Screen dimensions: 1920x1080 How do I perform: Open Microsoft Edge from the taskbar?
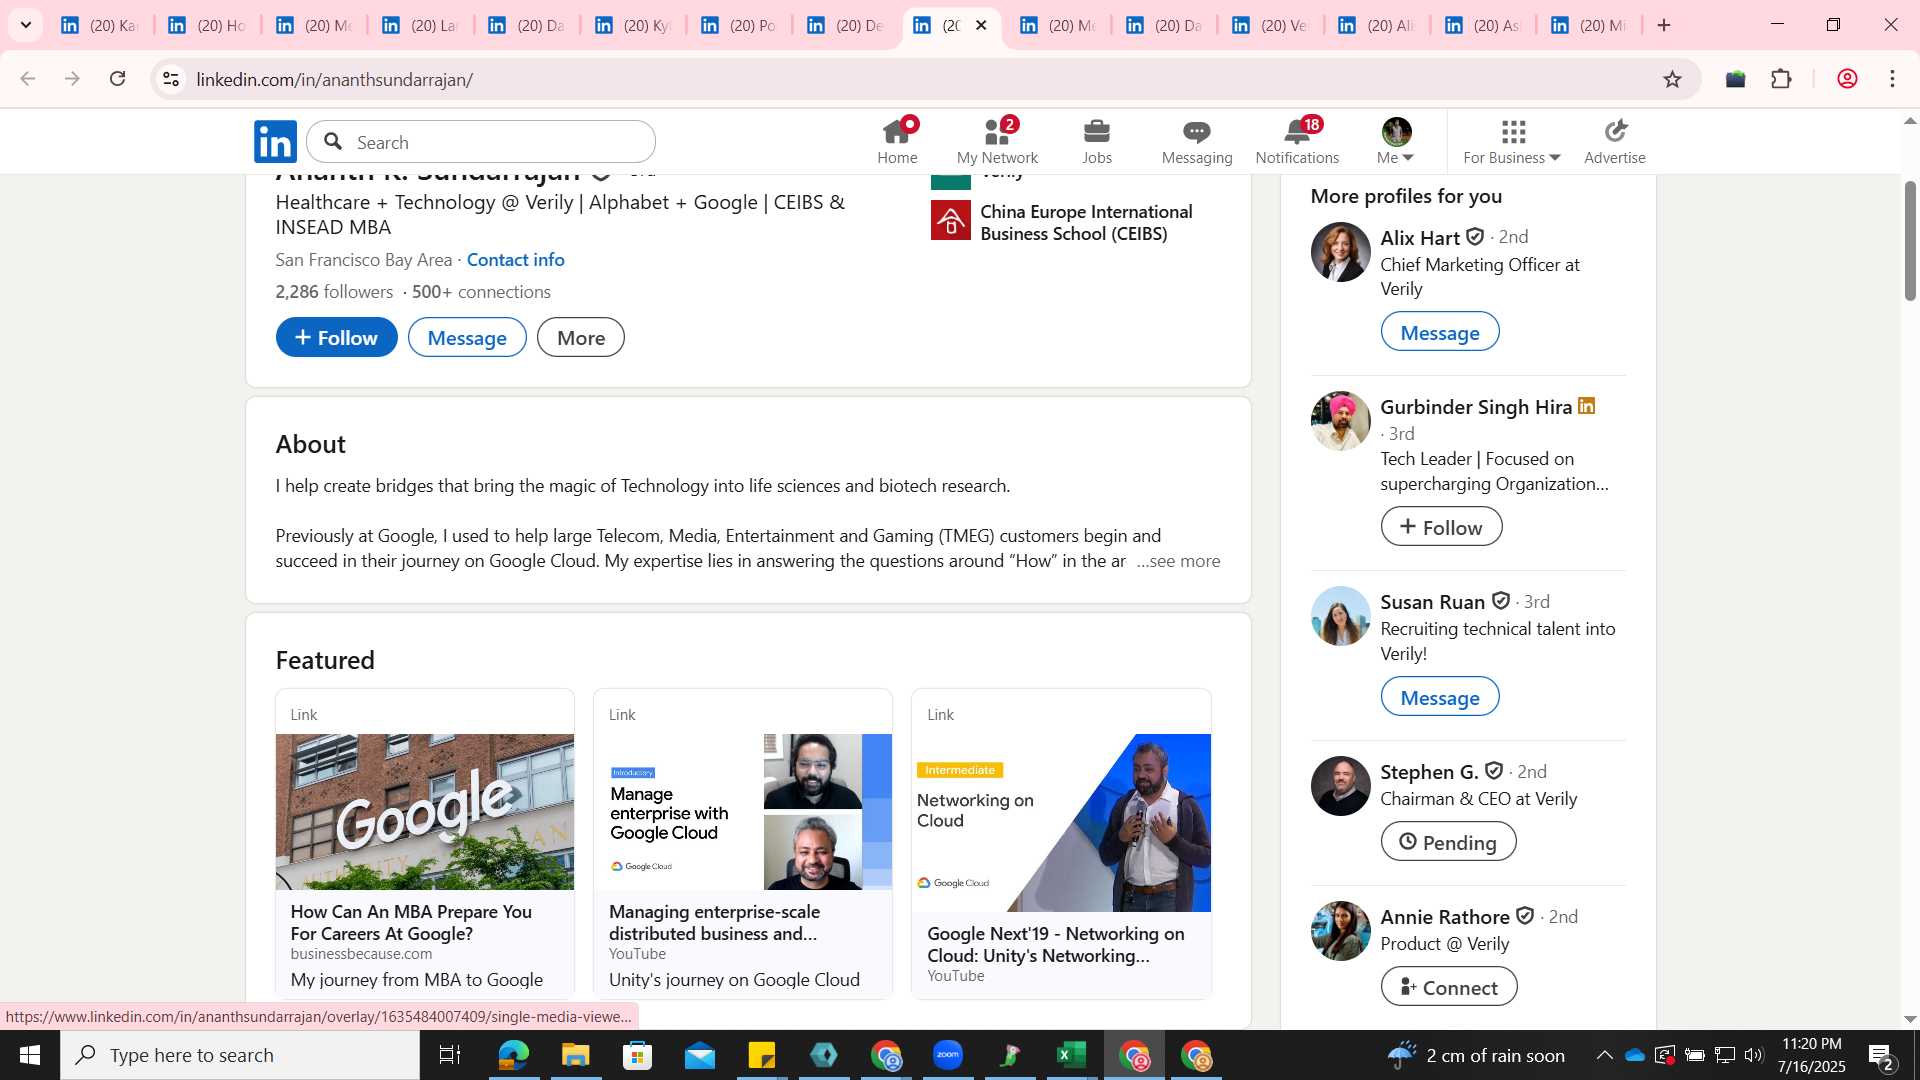tap(513, 1055)
